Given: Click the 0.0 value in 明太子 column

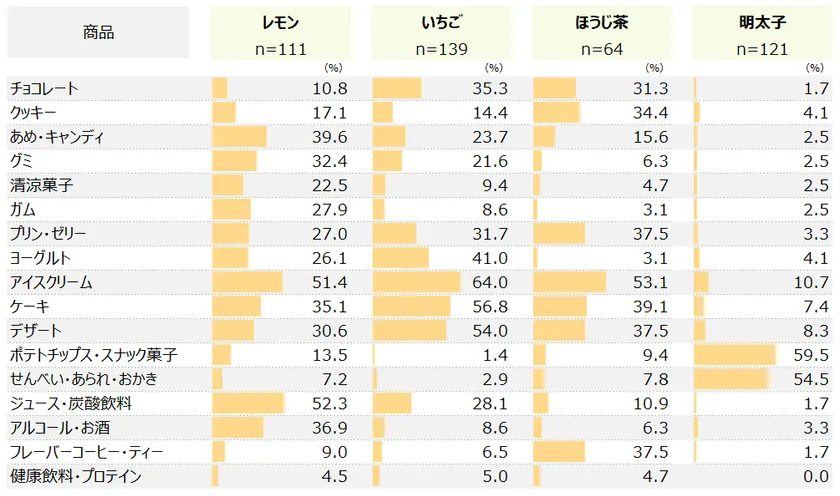Looking at the screenshot, I should (816, 476).
